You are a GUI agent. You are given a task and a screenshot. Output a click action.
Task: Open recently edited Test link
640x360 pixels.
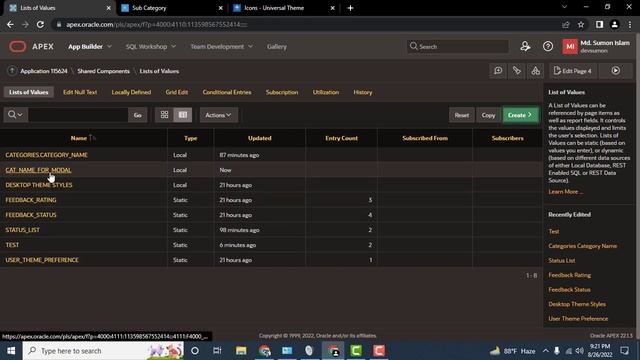554,231
